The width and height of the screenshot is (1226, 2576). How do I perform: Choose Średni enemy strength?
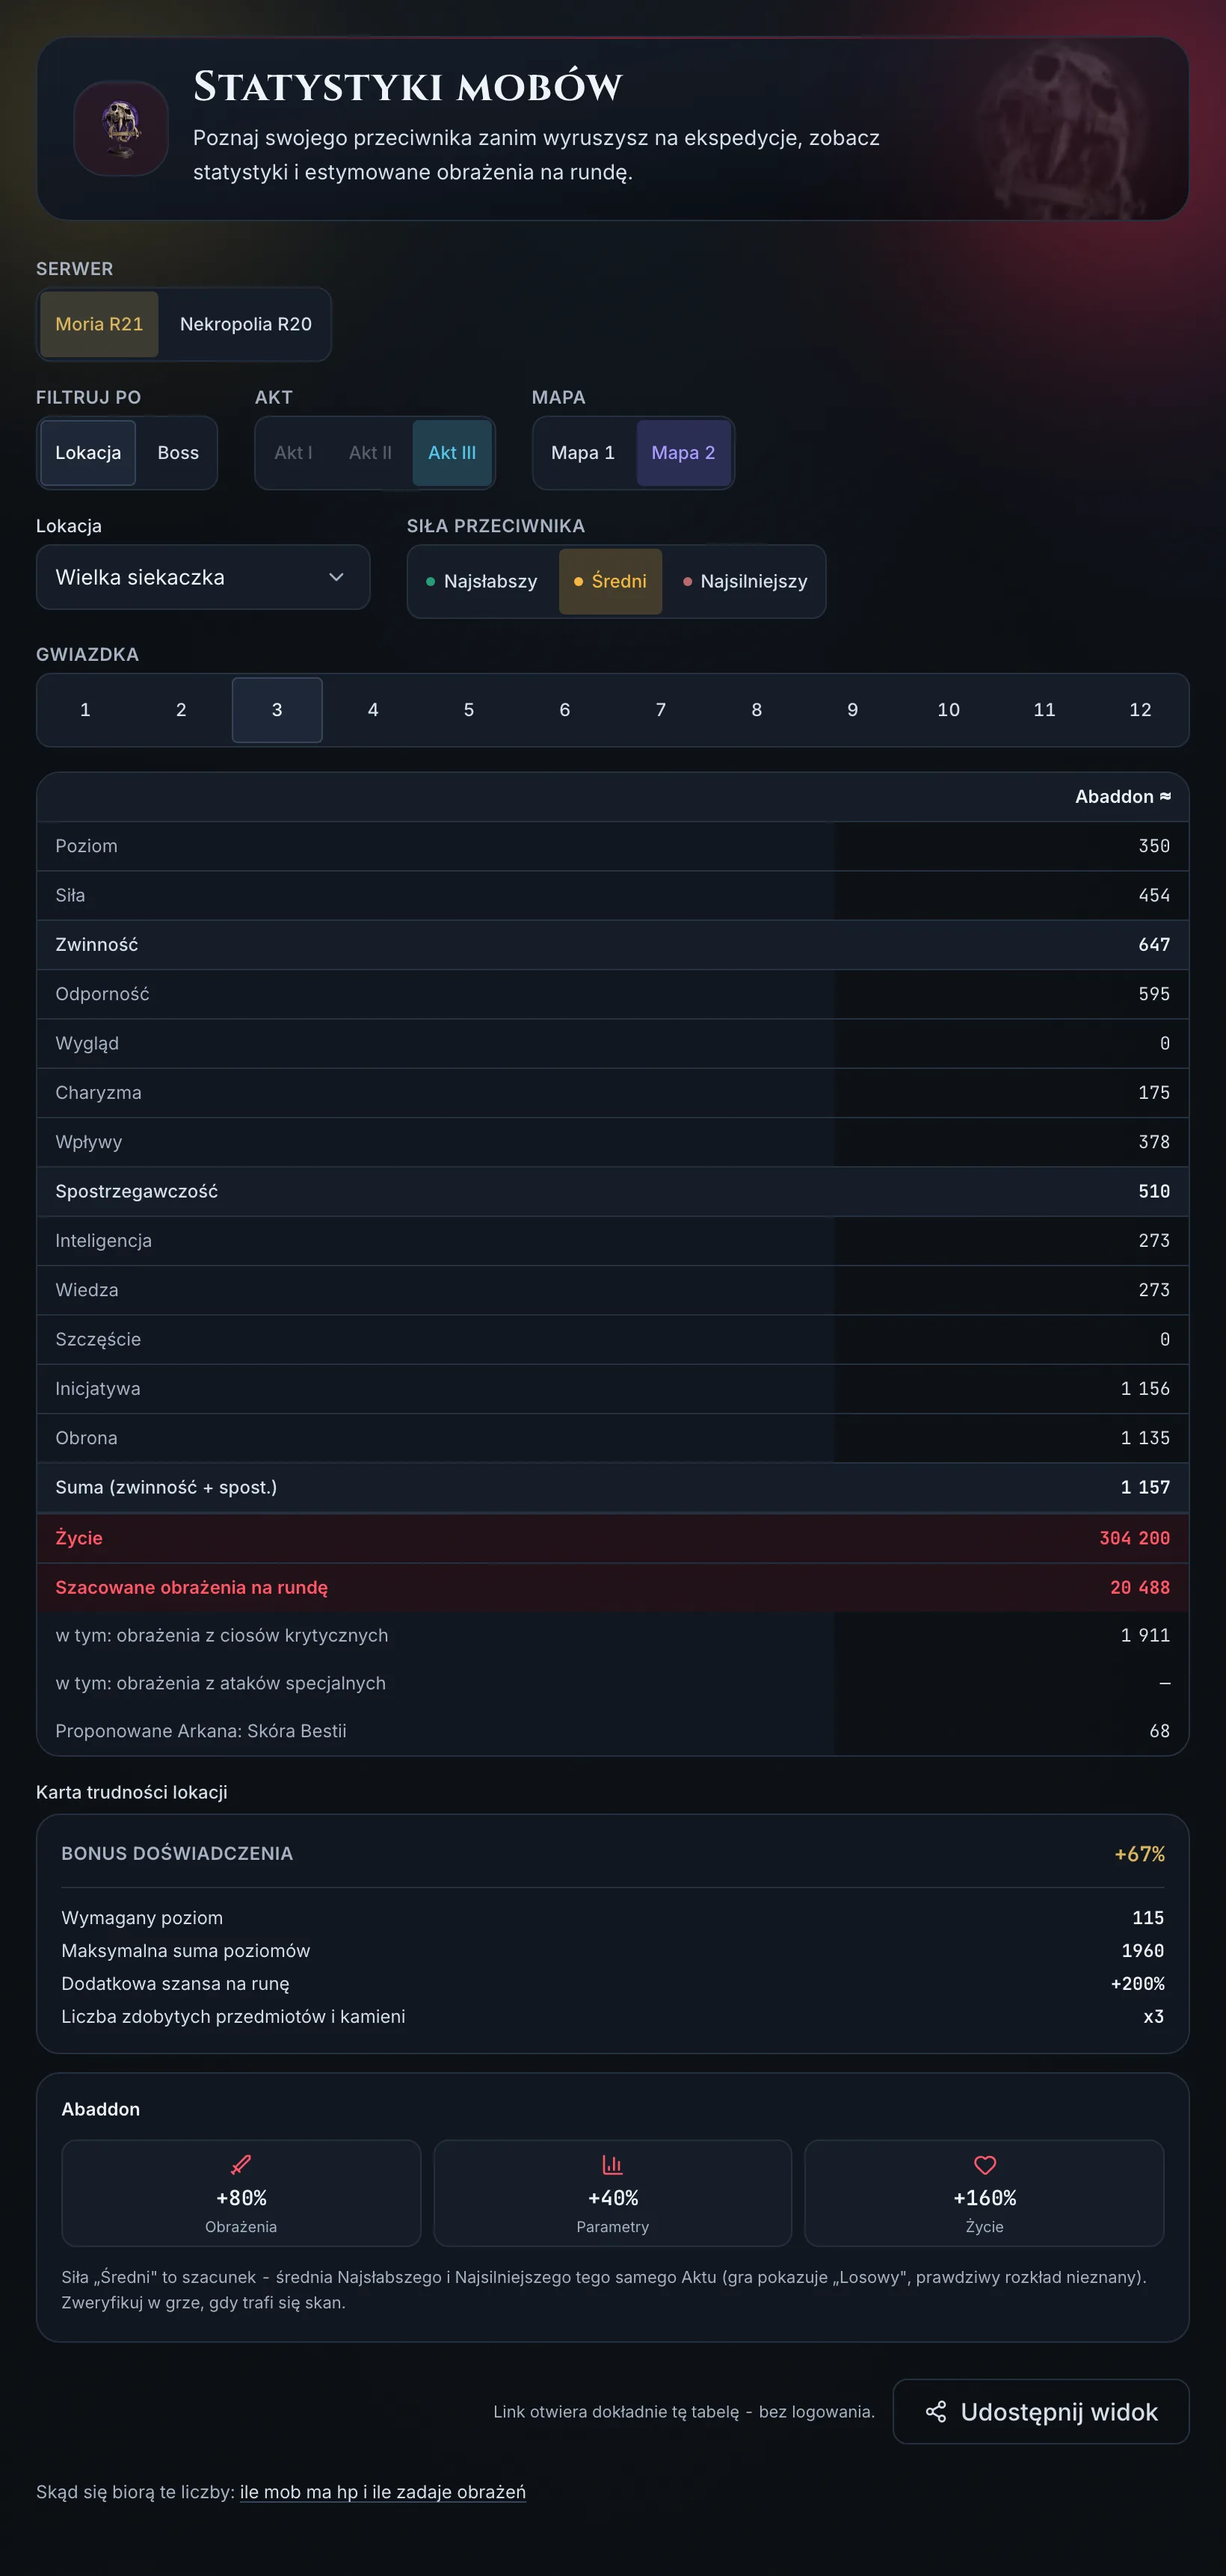(610, 582)
